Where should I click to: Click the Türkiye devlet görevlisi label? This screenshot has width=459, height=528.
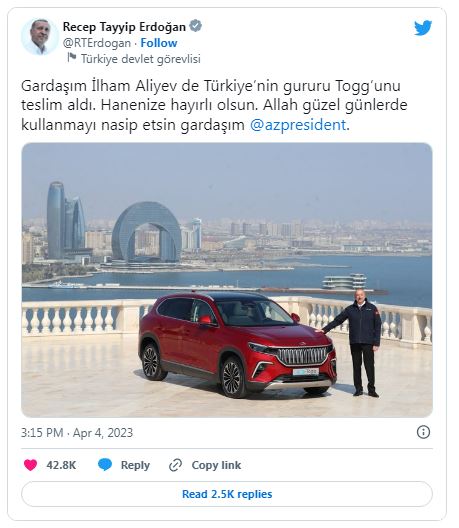(140, 59)
